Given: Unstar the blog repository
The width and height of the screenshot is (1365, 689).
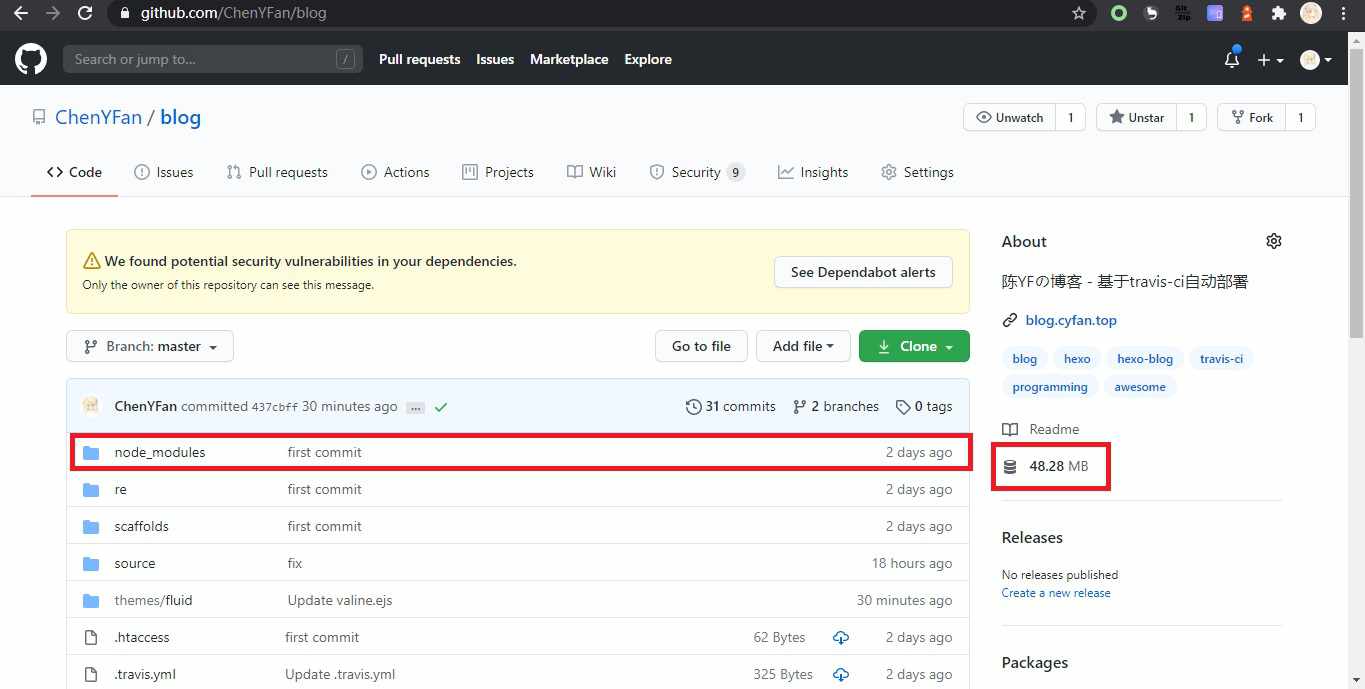Looking at the screenshot, I should click(x=1136, y=118).
